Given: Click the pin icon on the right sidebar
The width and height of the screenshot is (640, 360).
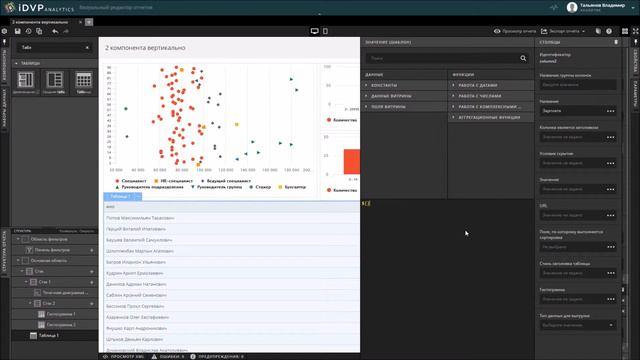Looking at the screenshot, I should point(636,42).
